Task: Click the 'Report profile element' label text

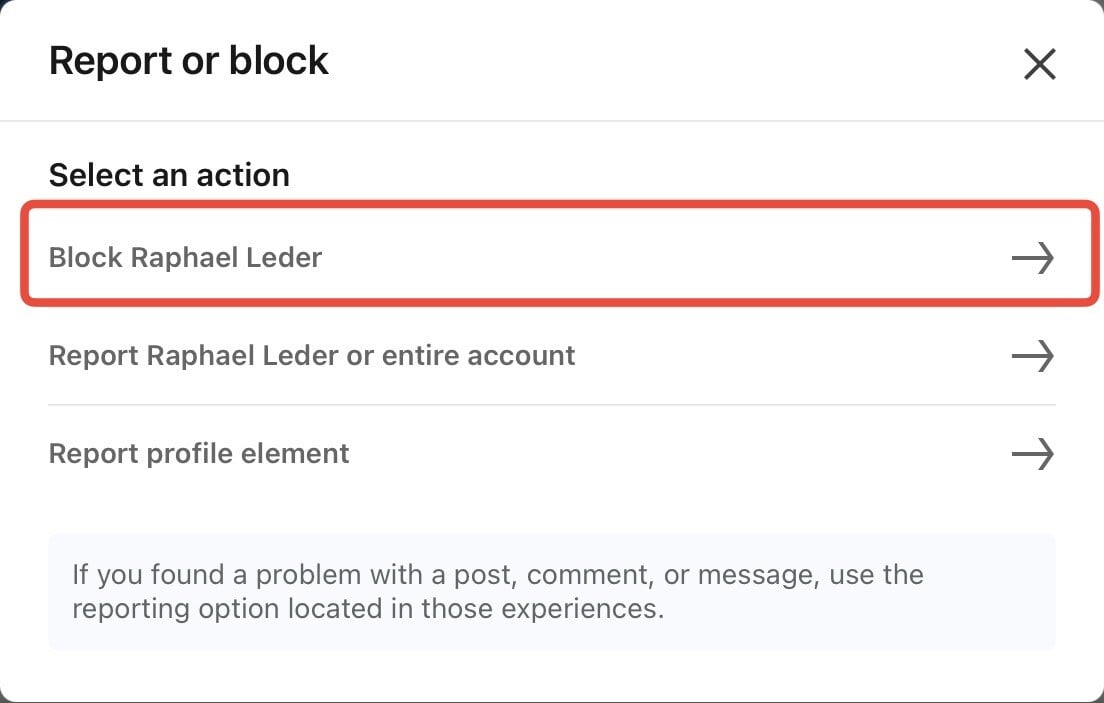Action: [x=199, y=454]
